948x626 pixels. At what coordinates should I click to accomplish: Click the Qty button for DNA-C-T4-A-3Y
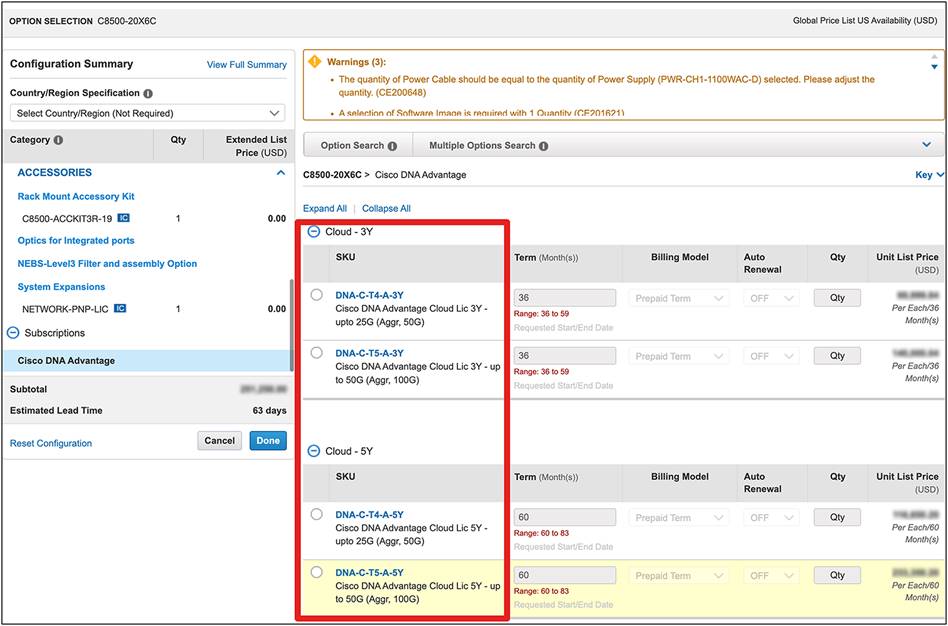837,298
